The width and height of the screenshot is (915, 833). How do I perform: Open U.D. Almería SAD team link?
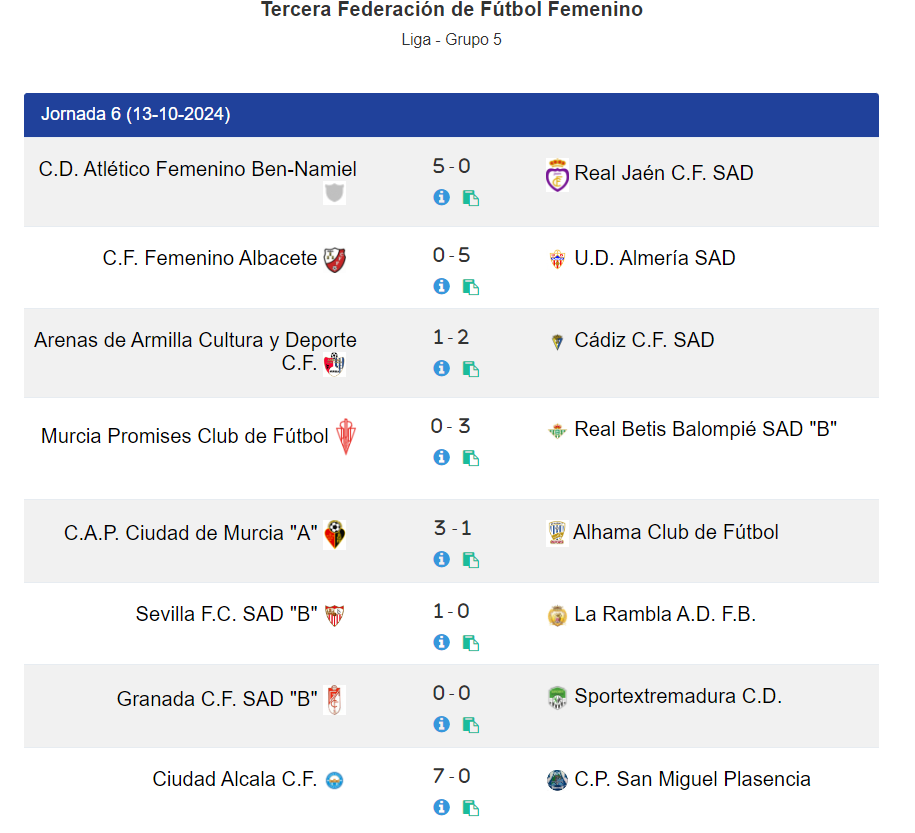click(654, 258)
